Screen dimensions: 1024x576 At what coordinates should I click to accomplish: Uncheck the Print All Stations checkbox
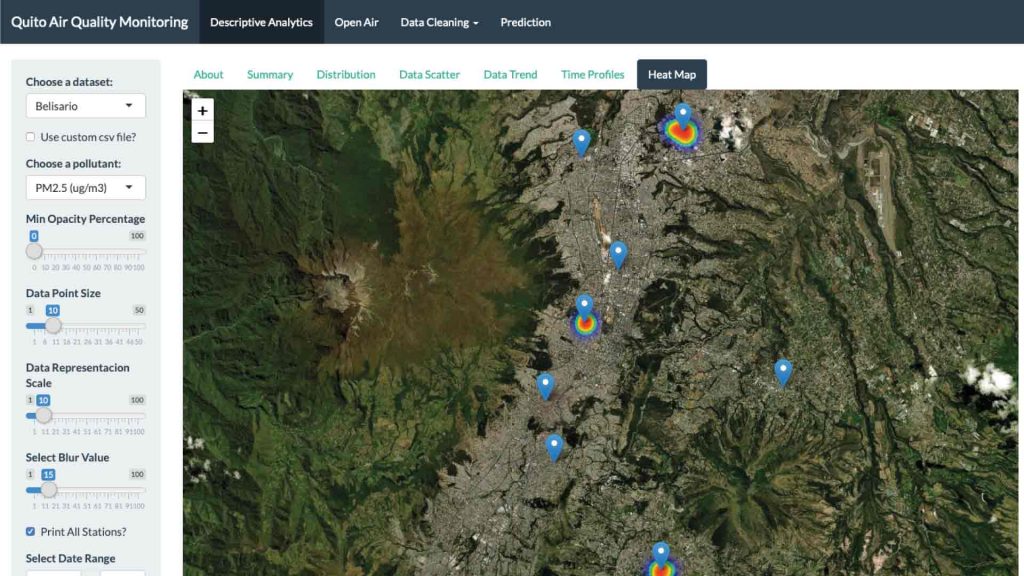pyautogui.click(x=31, y=532)
